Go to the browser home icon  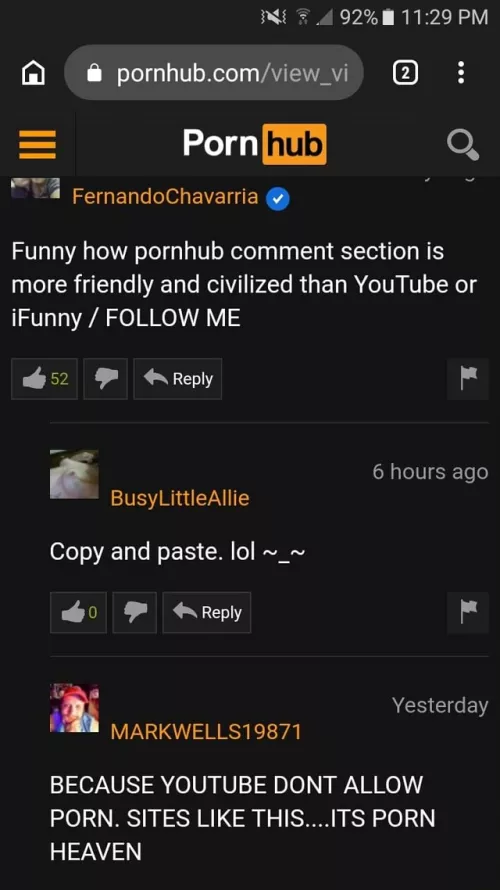pos(33,73)
